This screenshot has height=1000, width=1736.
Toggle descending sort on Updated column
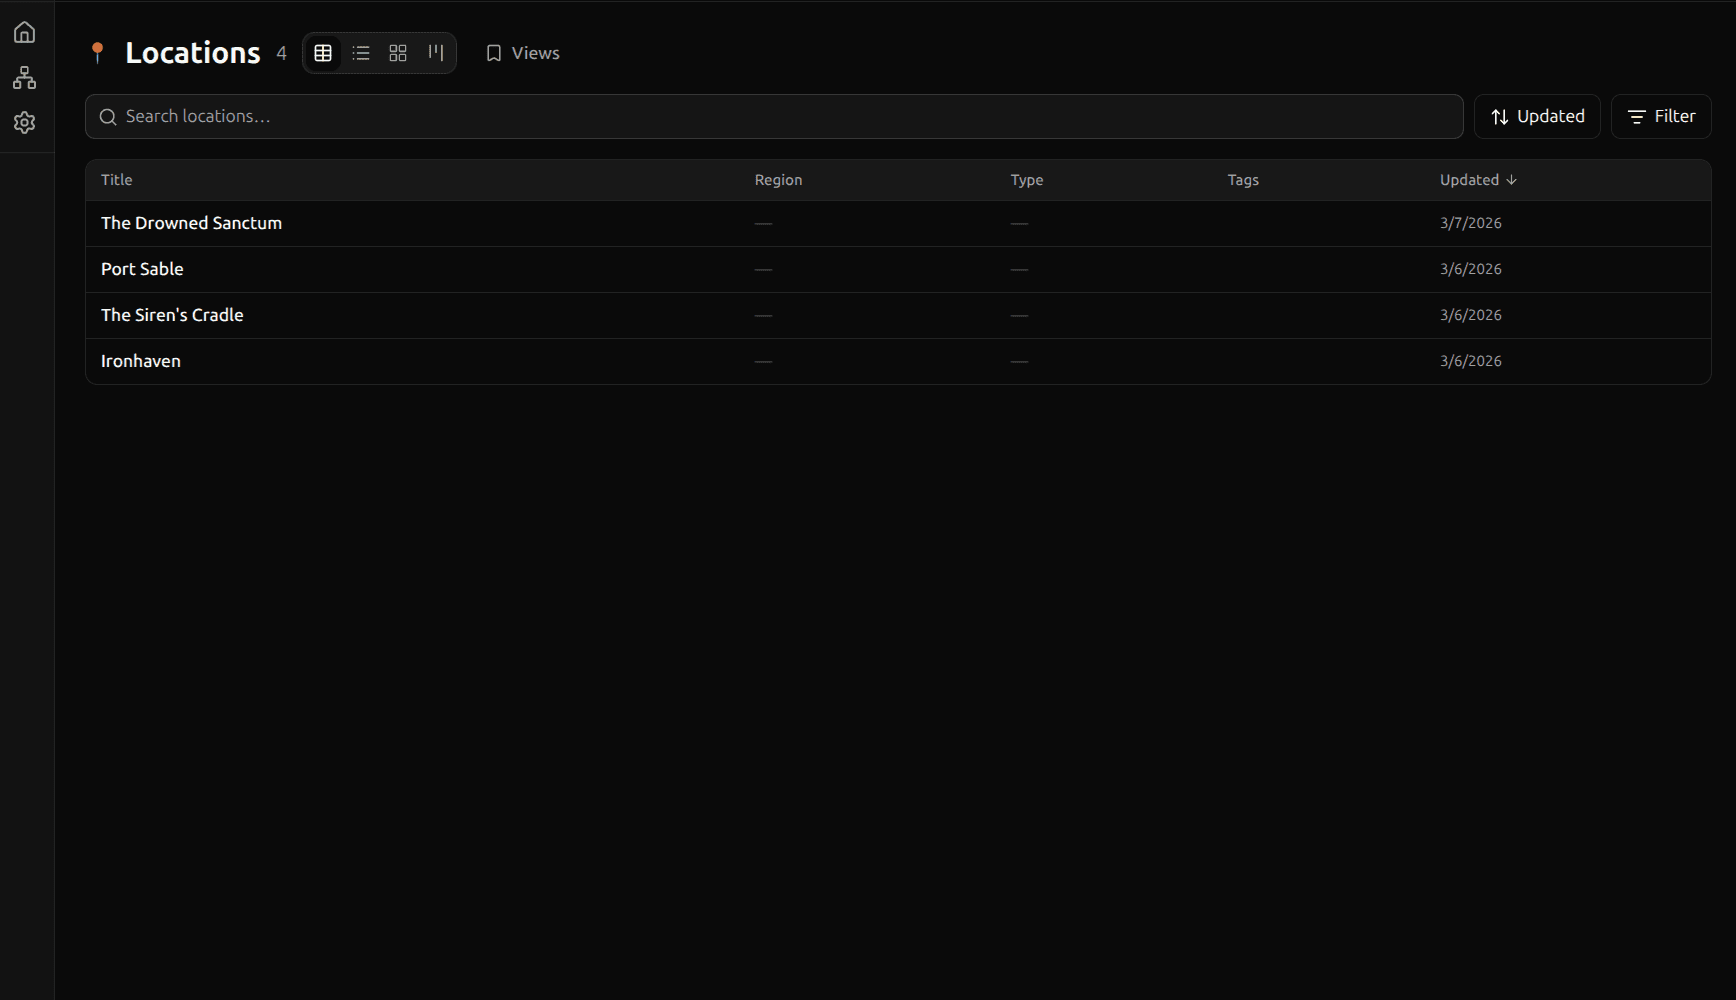(1510, 180)
